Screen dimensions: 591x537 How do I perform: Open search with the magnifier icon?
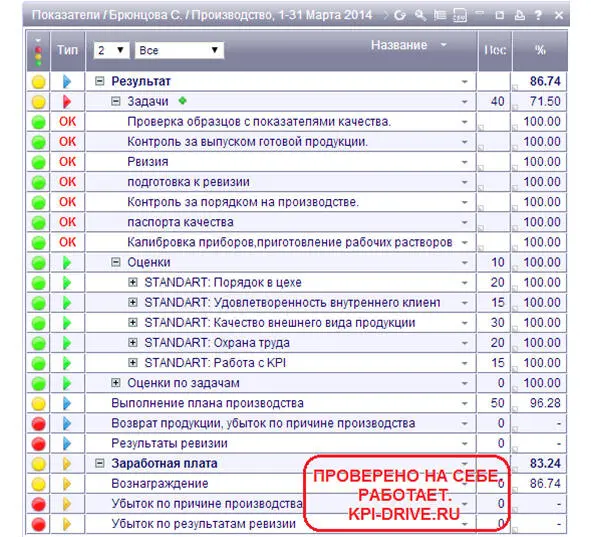coord(420,15)
